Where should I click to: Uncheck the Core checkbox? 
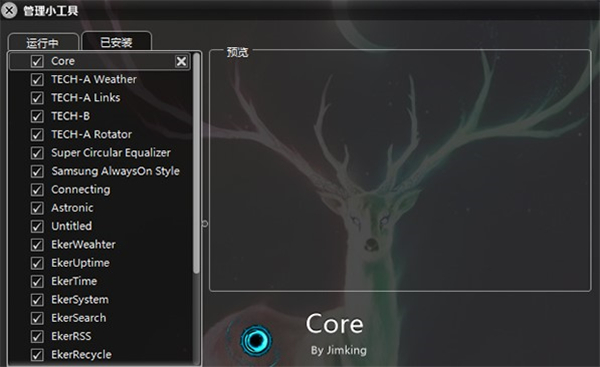(x=37, y=61)
